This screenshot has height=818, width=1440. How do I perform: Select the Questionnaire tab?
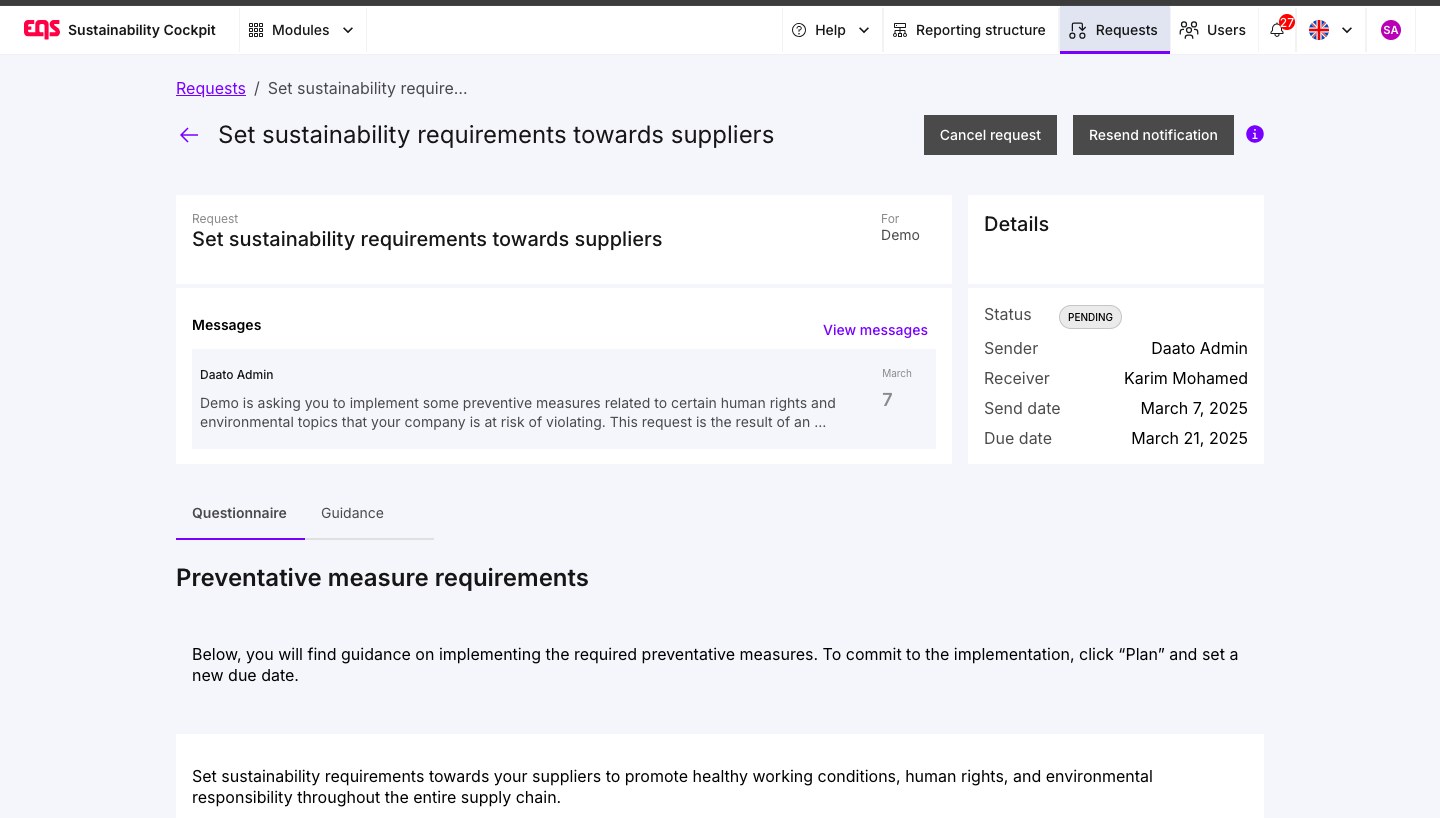(240, 513)
